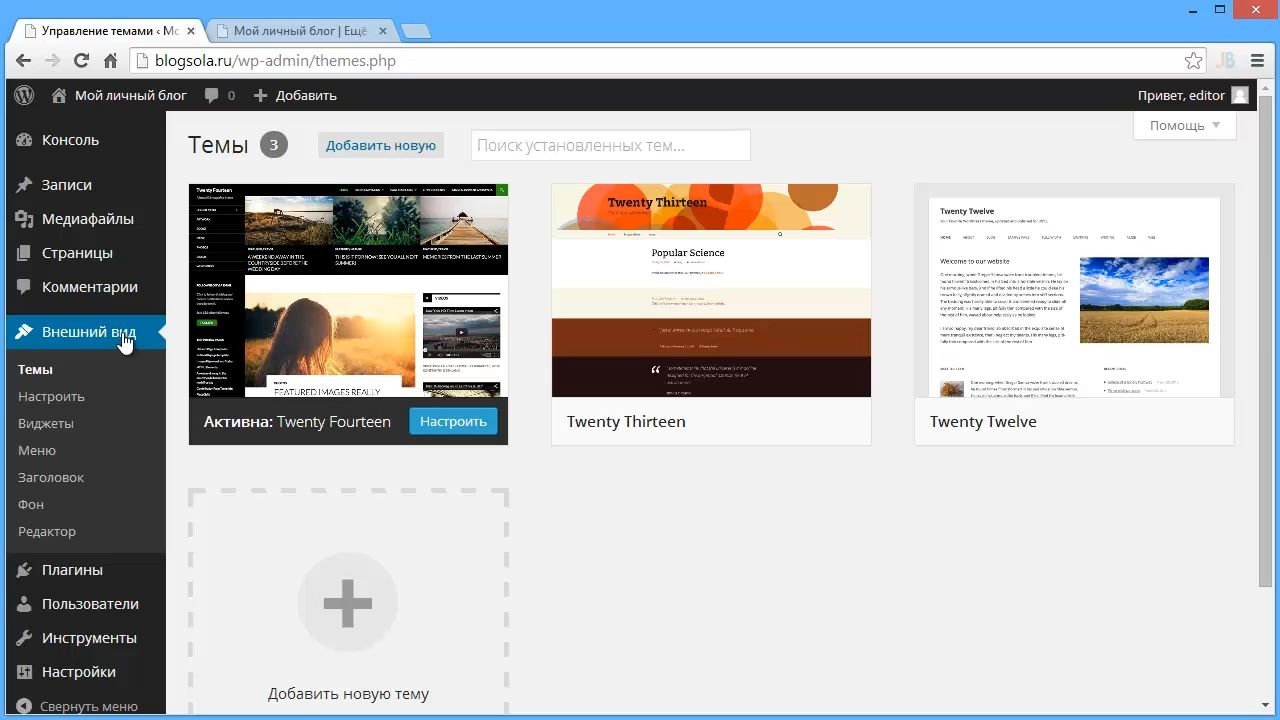Expand the Помощь help dropdown

[x=1185, y=125]
